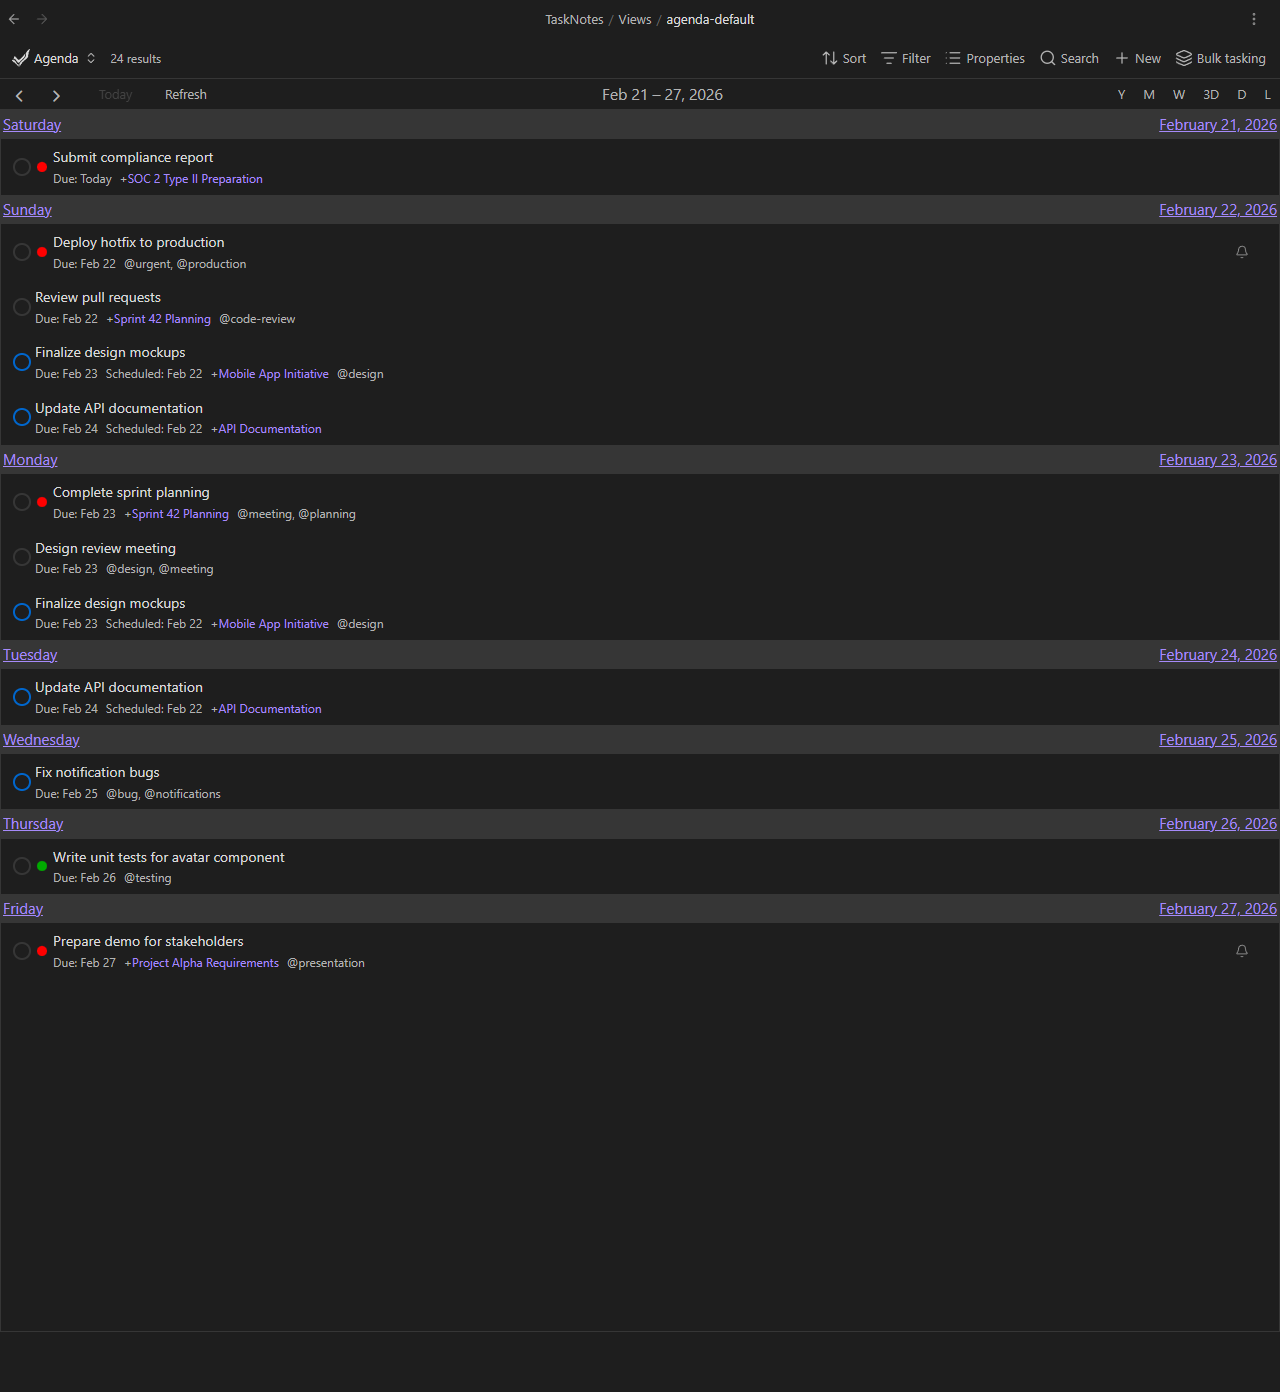This screenshot has width=1280, height=1392.
Task: Mark Submit compliance report as complete
Action: tap(21, 167)
